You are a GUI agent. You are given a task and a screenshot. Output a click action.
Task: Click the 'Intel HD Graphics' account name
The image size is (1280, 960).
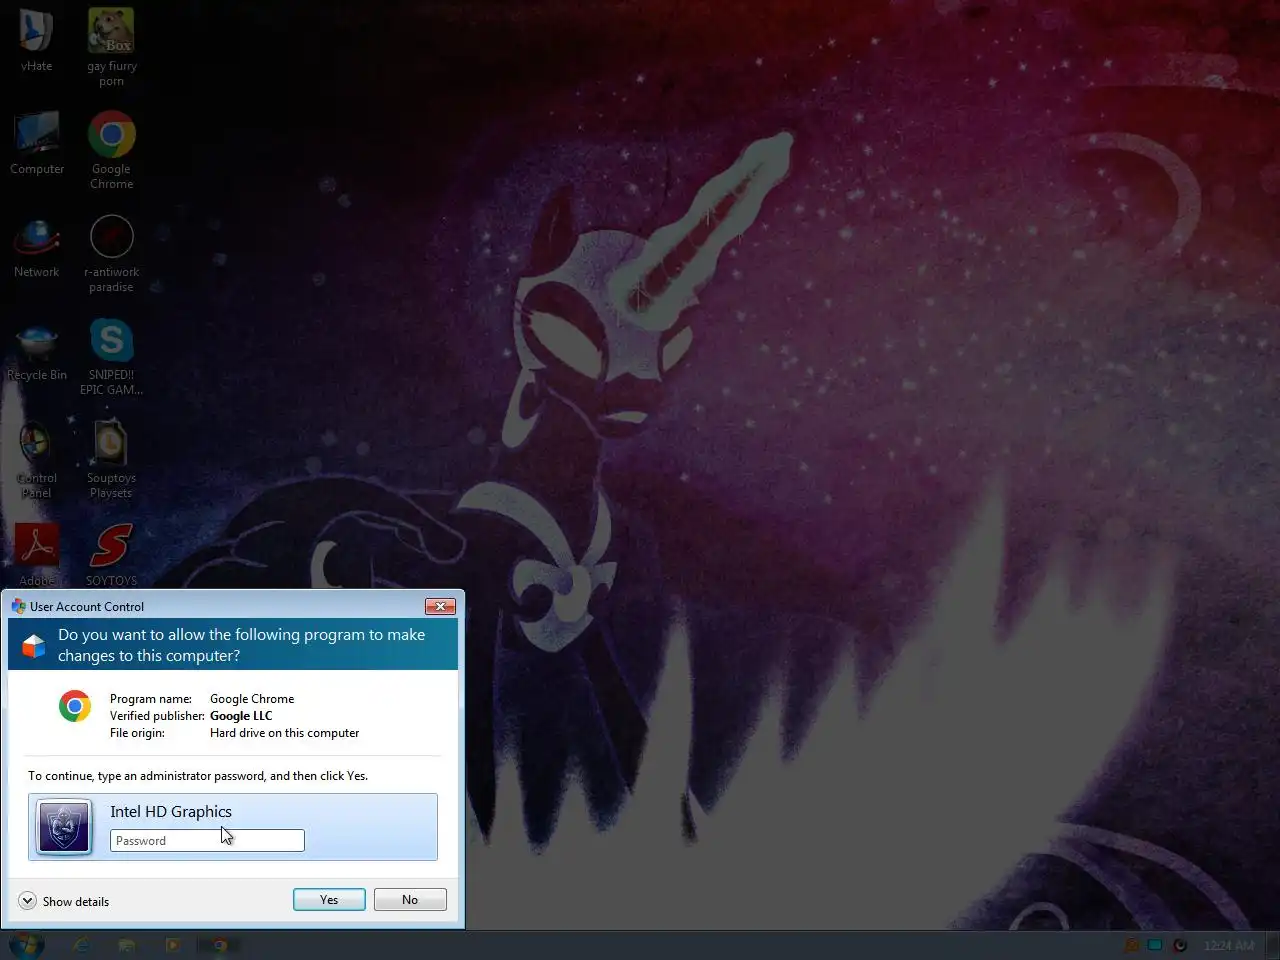click(171, 812)
